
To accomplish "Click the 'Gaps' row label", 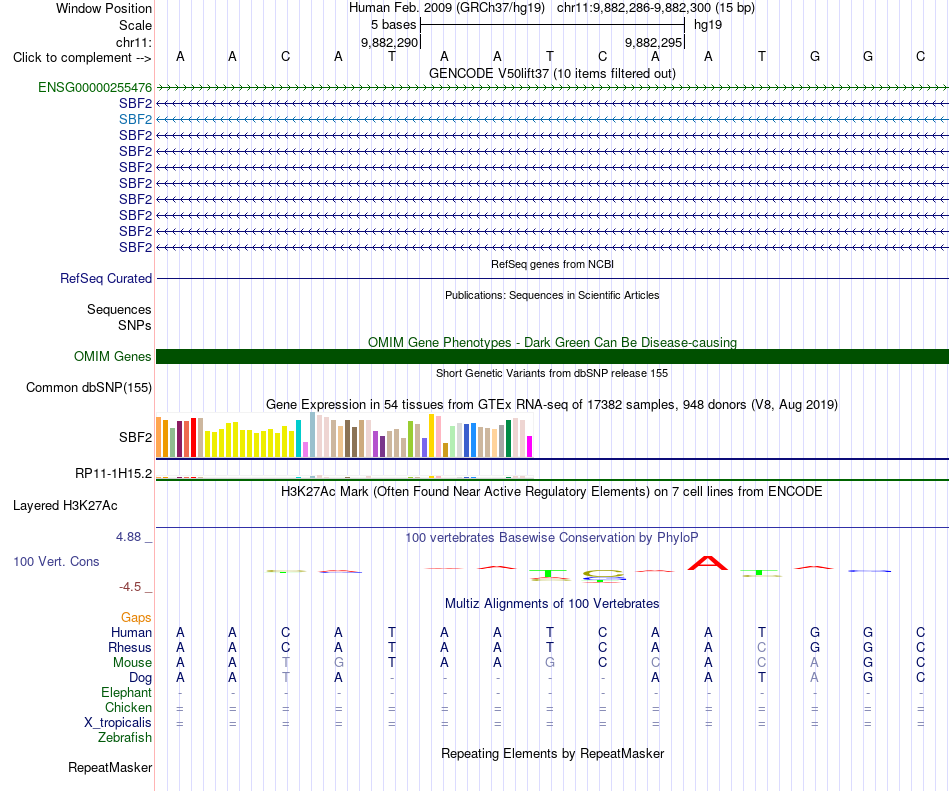I will pyautogui.click(x=136, y=617).
